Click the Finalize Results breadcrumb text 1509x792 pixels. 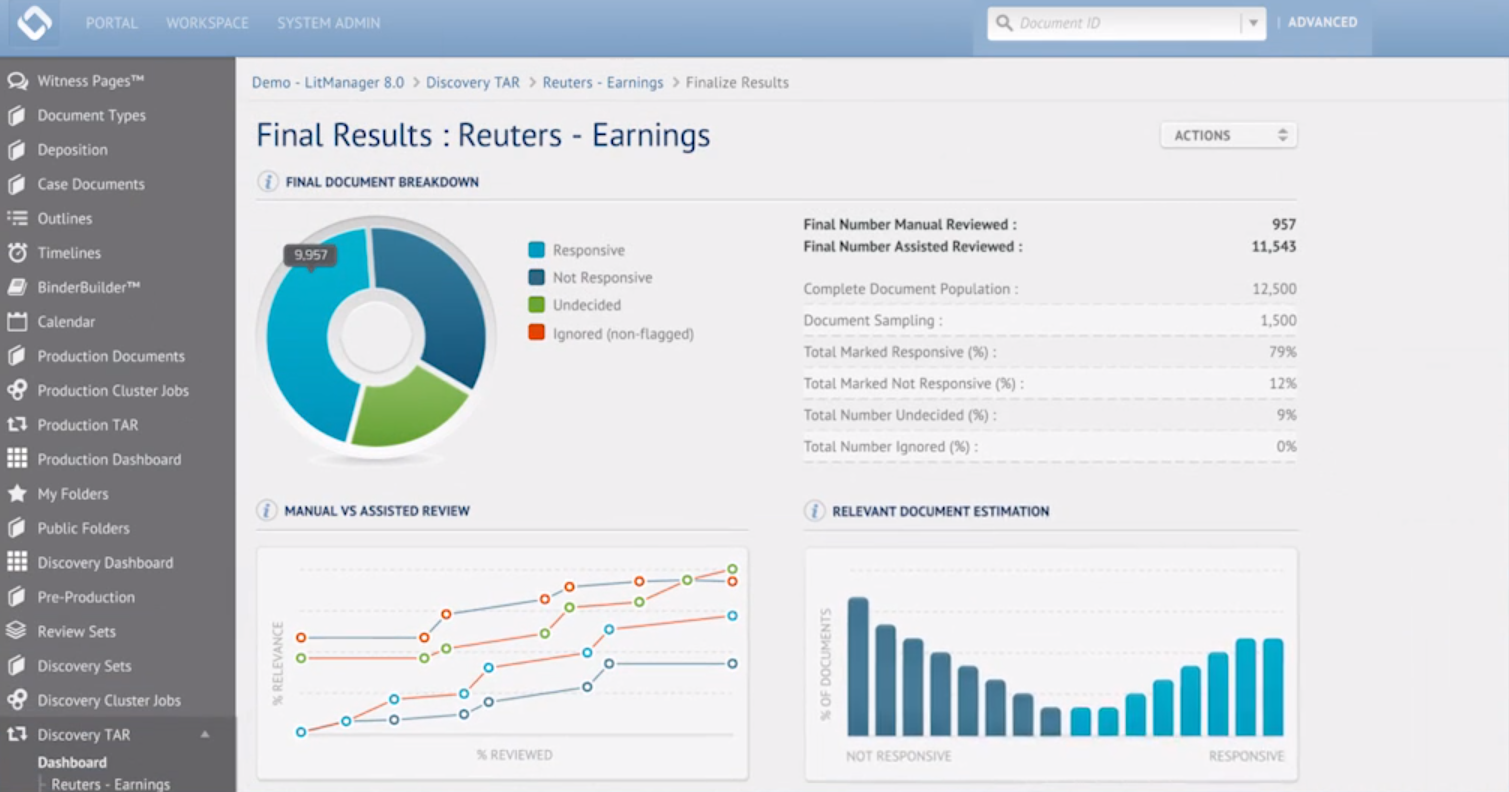(x=737, y=83)
